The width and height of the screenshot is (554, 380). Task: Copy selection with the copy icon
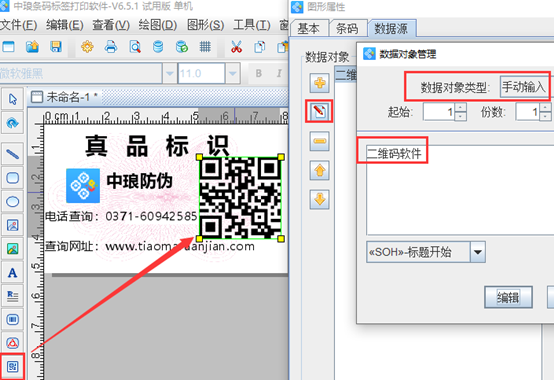pos(260,47)
